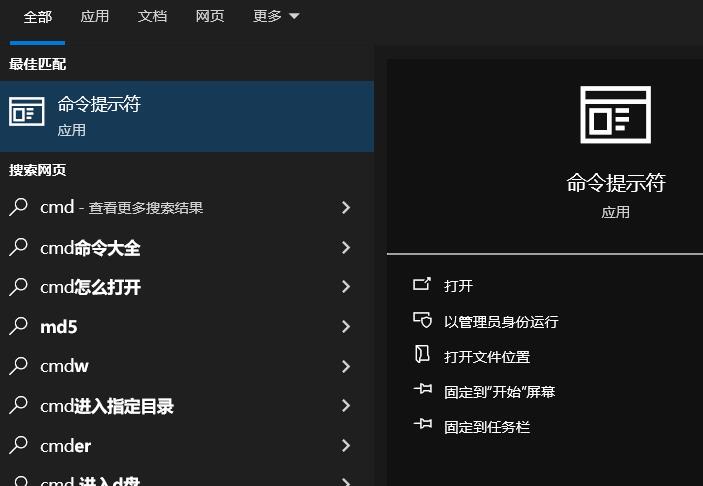Select the cmdw suggestion text

tap(64, 366)
